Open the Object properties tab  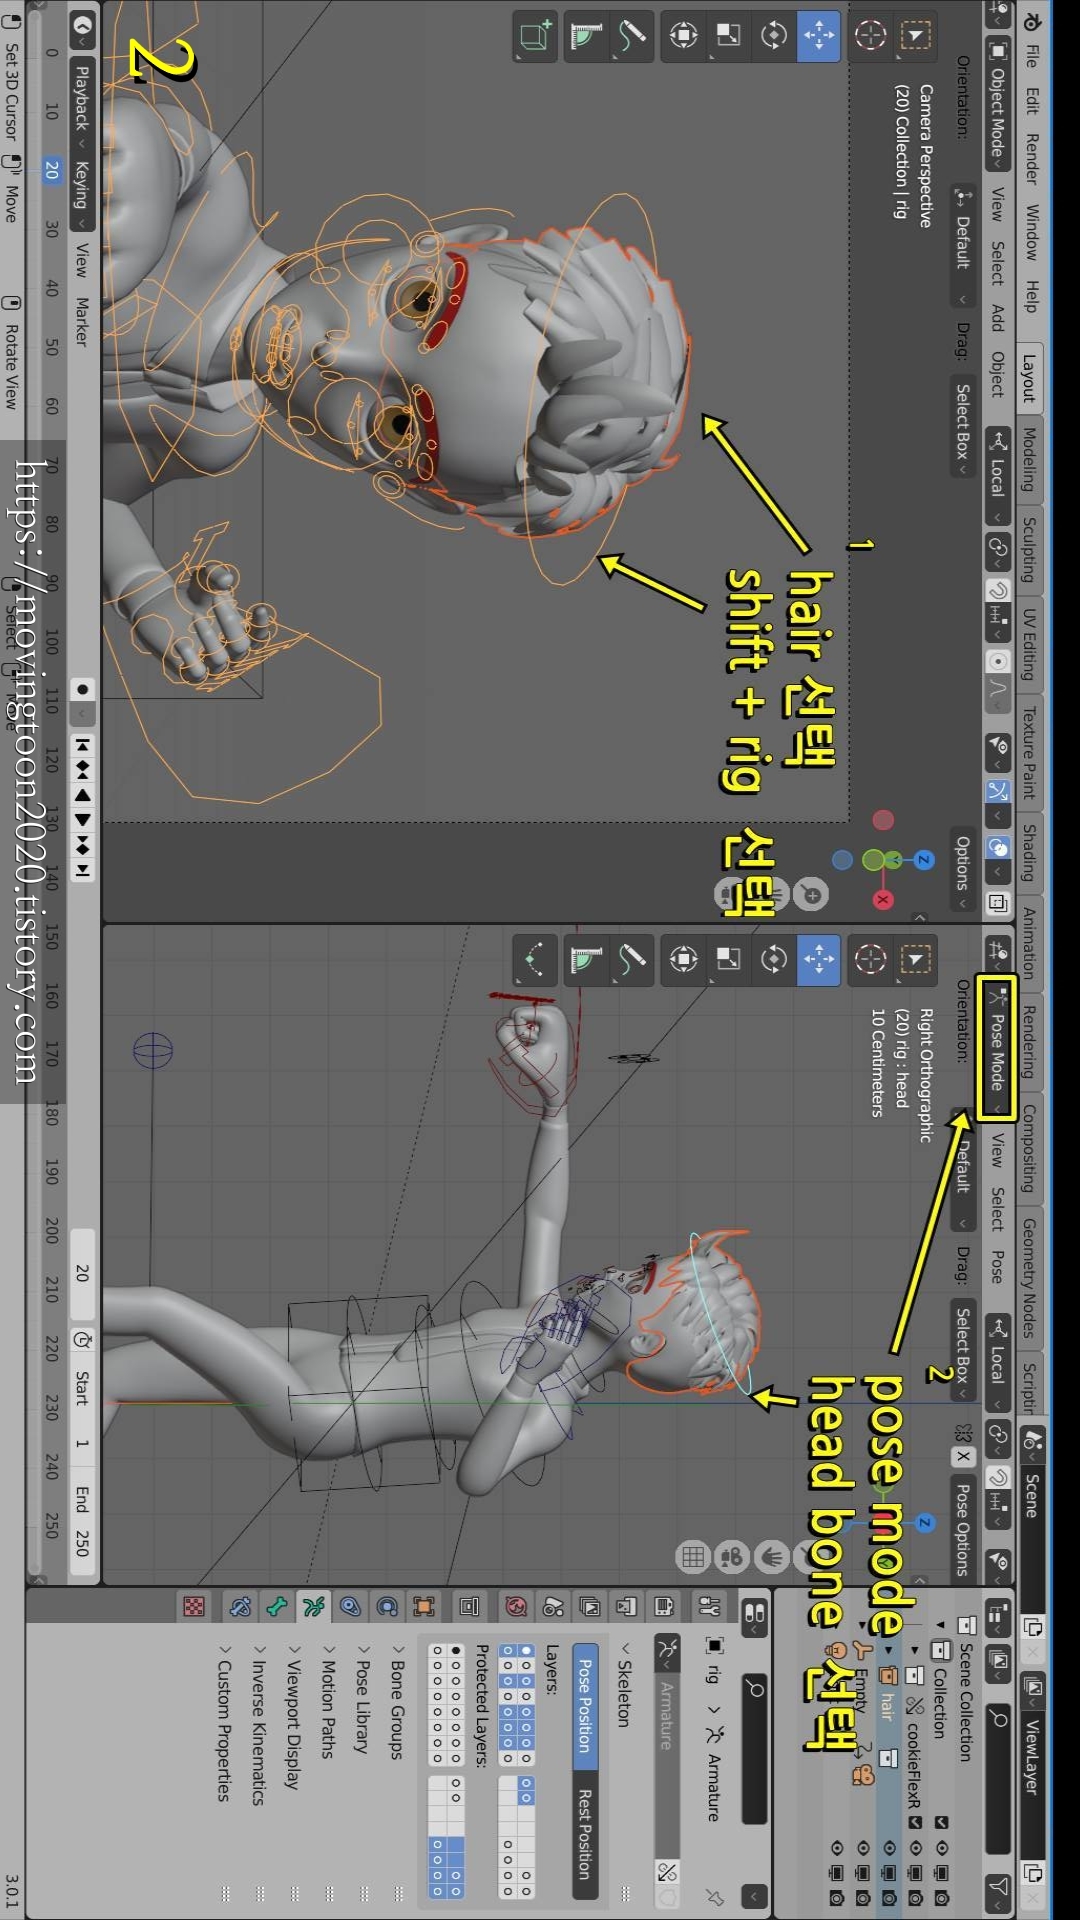[424, 1607]
